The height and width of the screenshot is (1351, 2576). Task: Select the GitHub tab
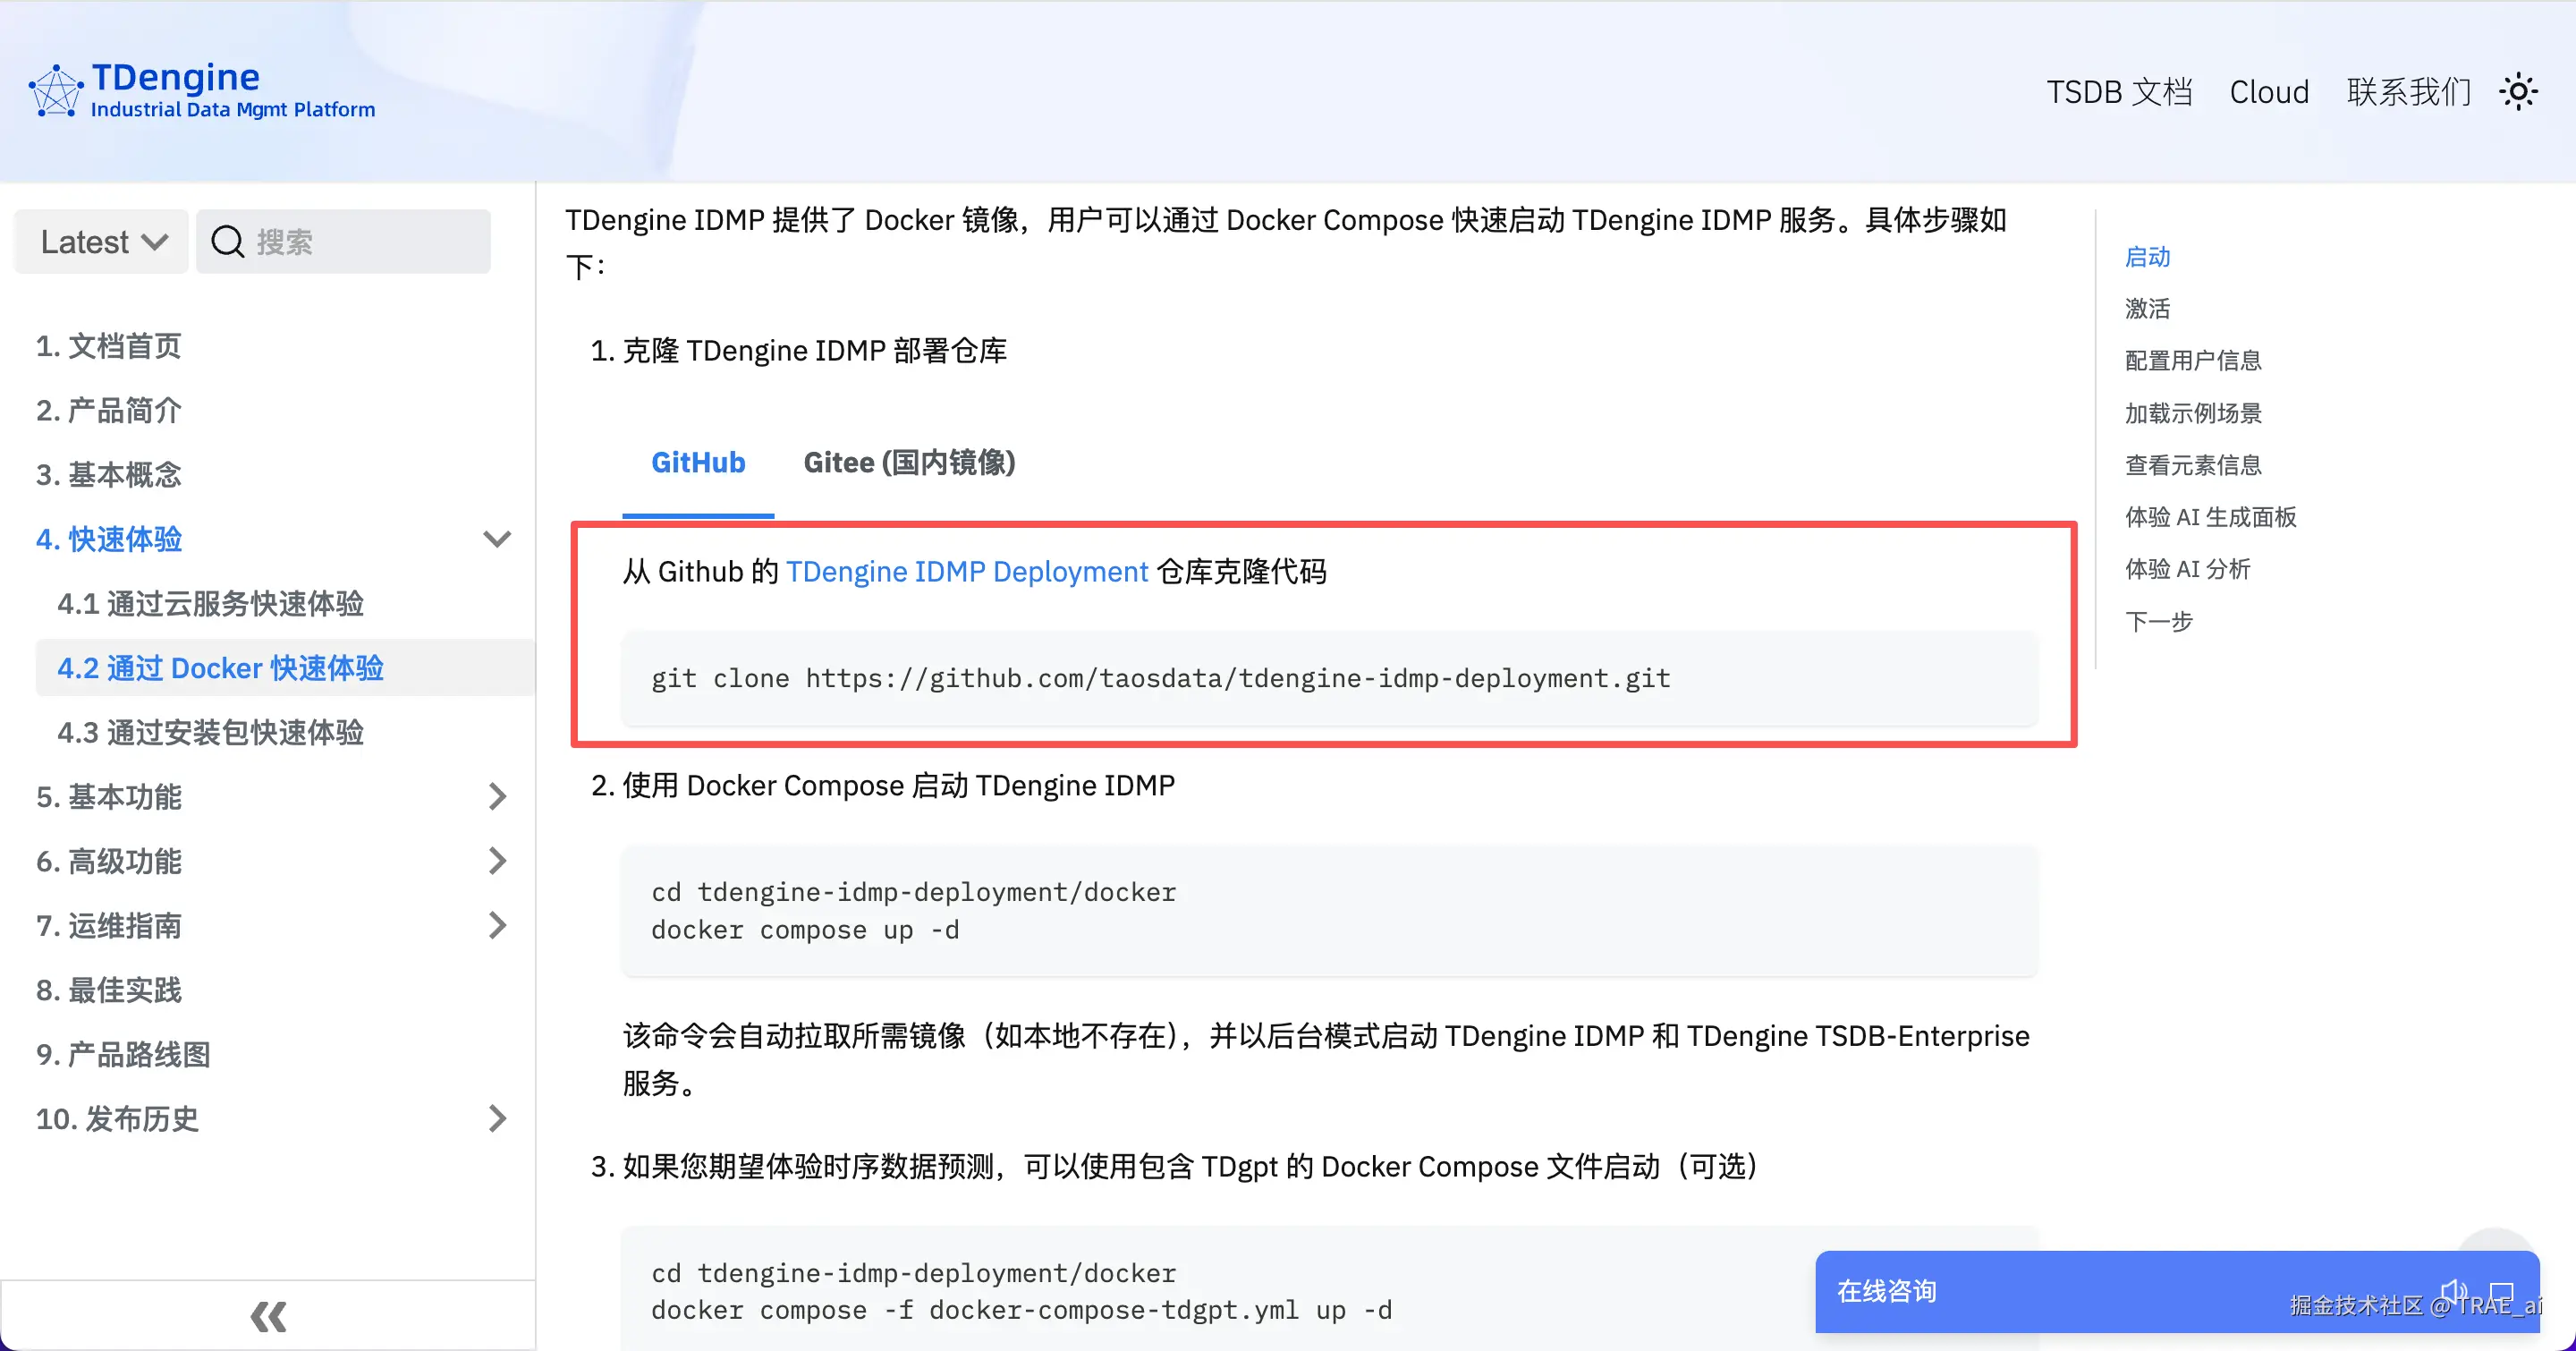pos(698,463)
